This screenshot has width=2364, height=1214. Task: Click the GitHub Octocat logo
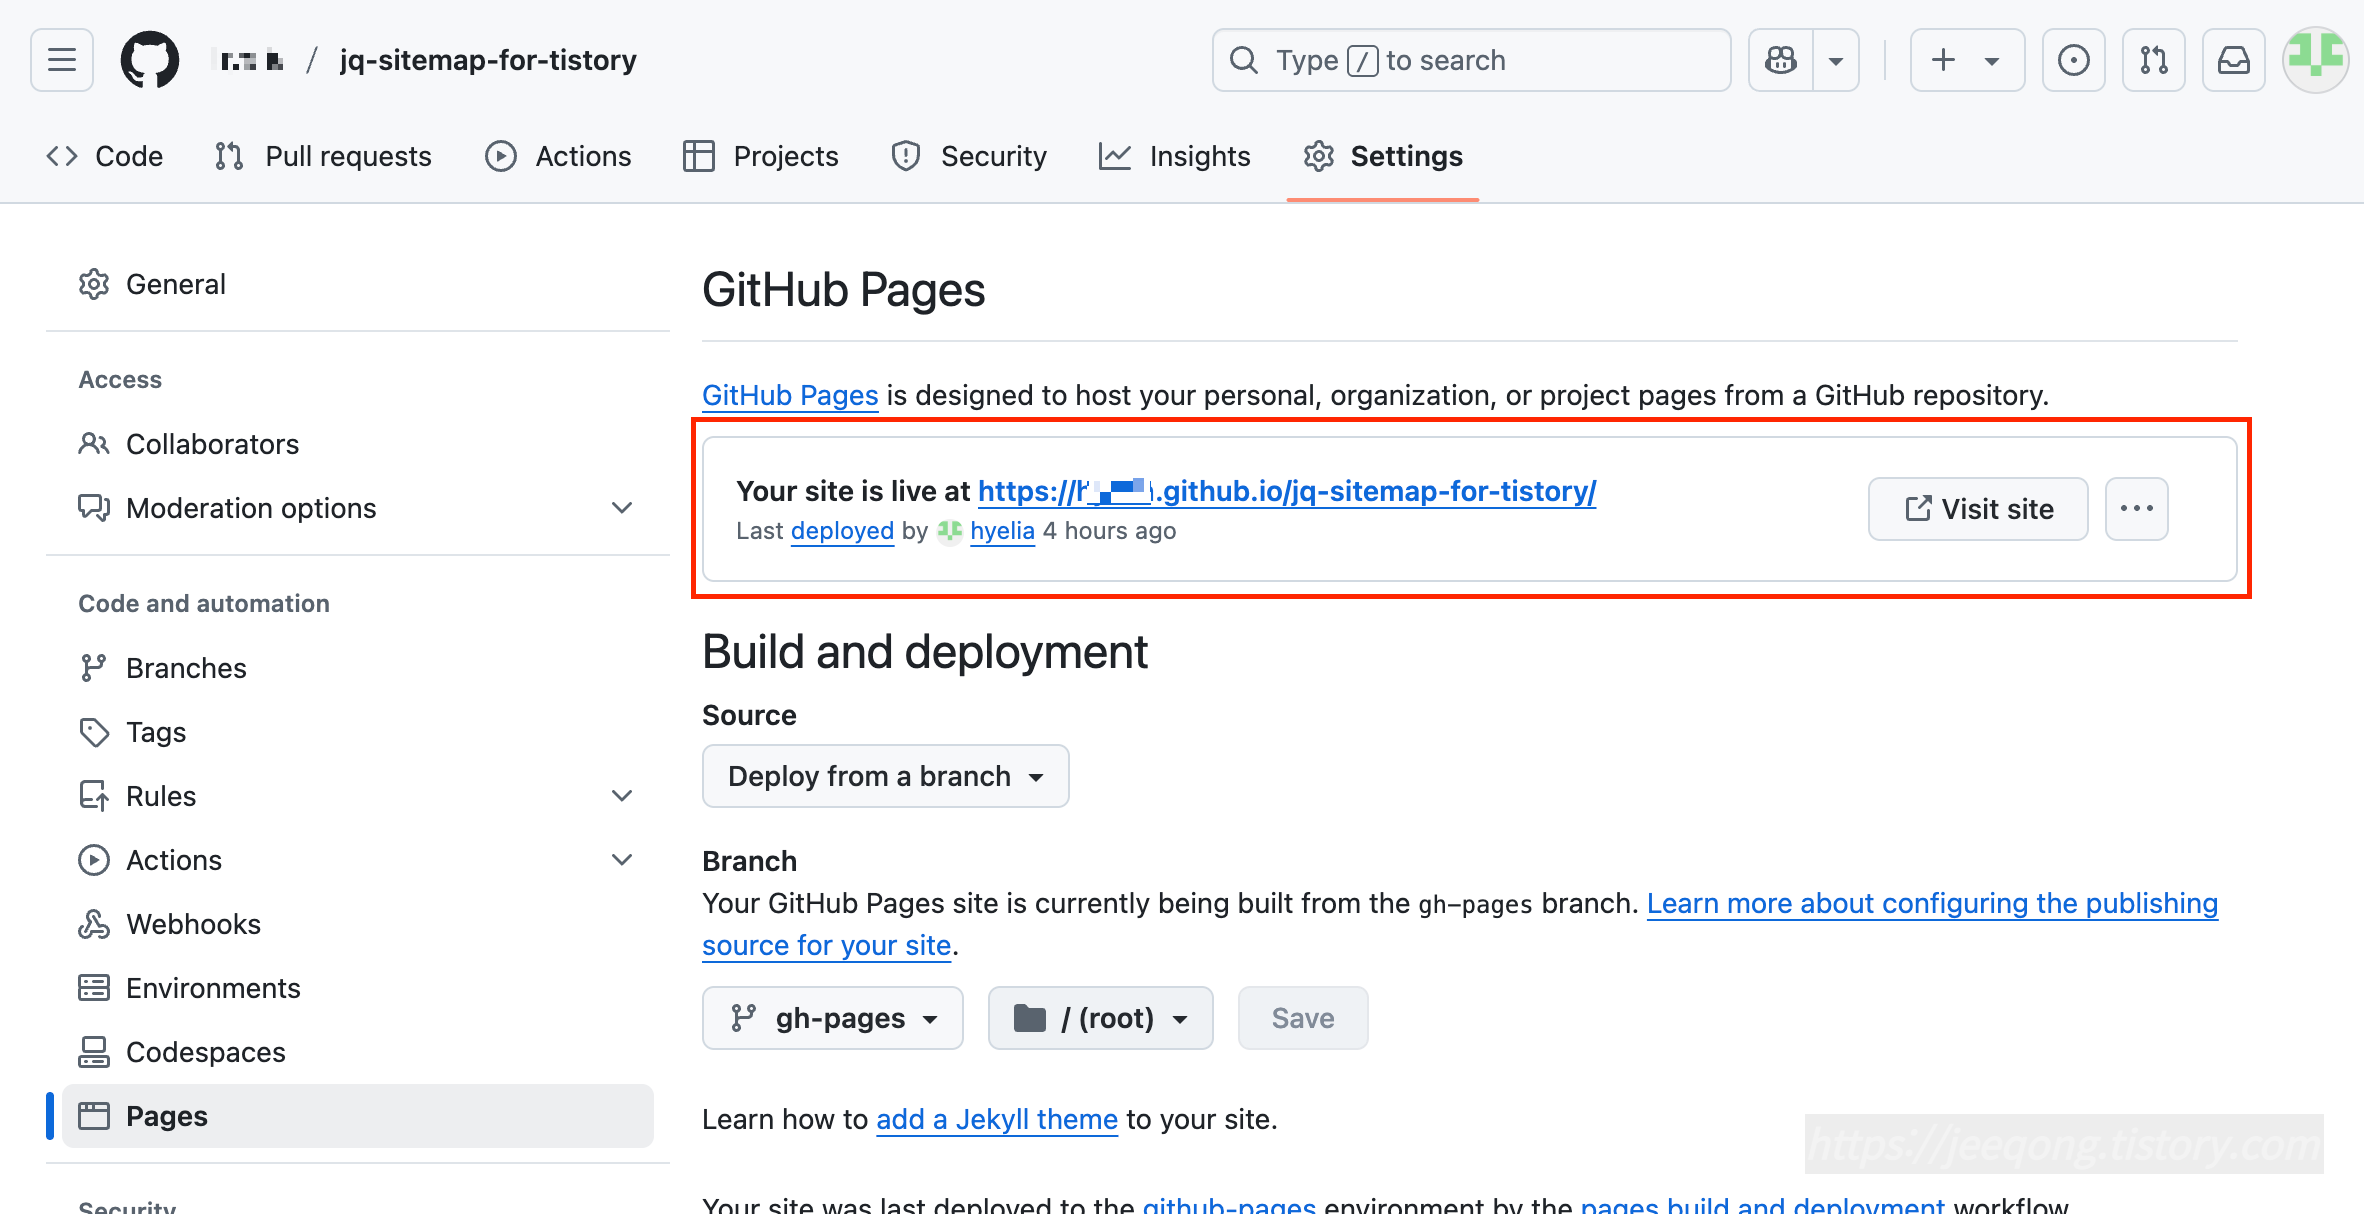[x=150, y=60]
